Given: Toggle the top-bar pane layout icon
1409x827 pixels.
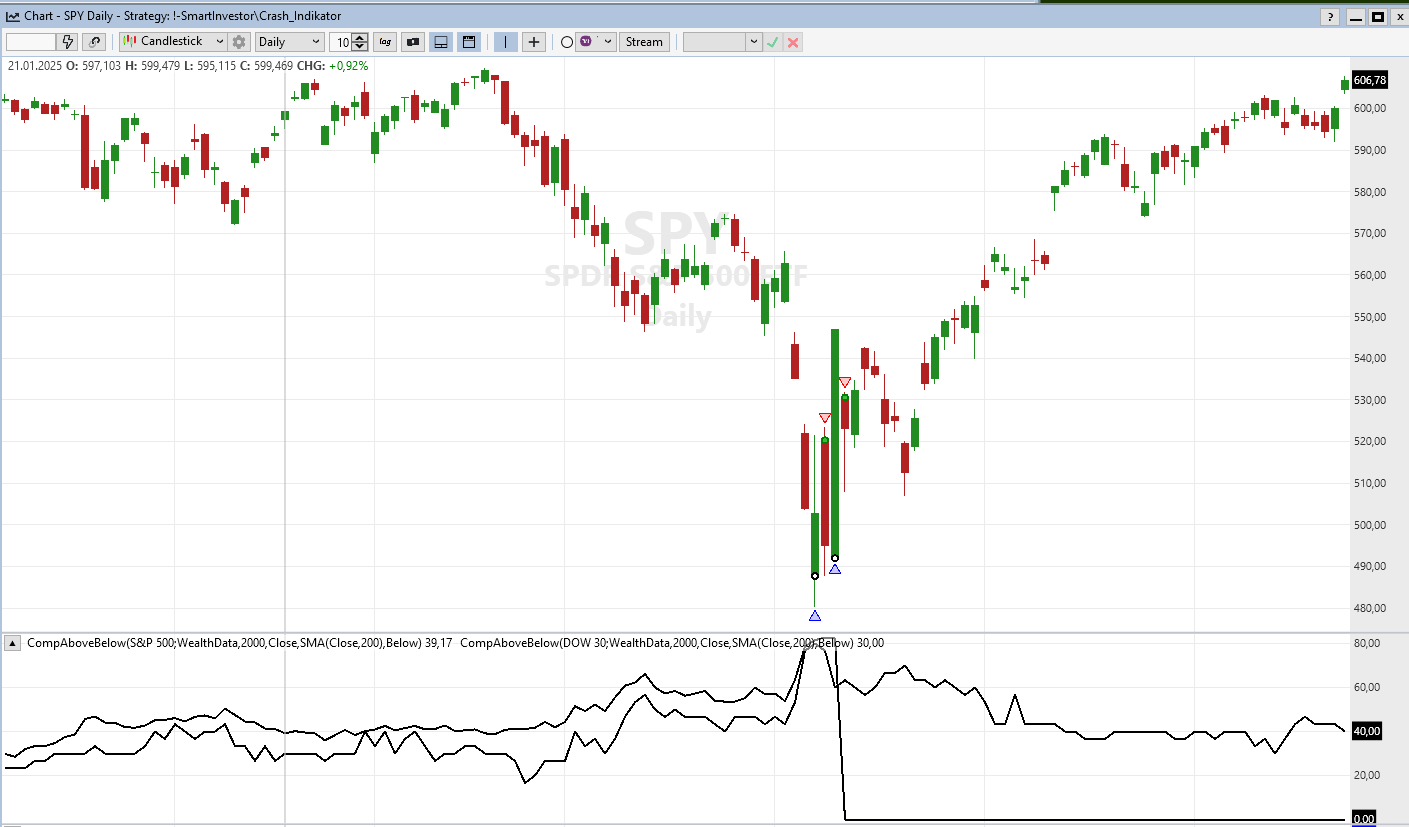Looking at the screenshot, I should tap(468, 42).
